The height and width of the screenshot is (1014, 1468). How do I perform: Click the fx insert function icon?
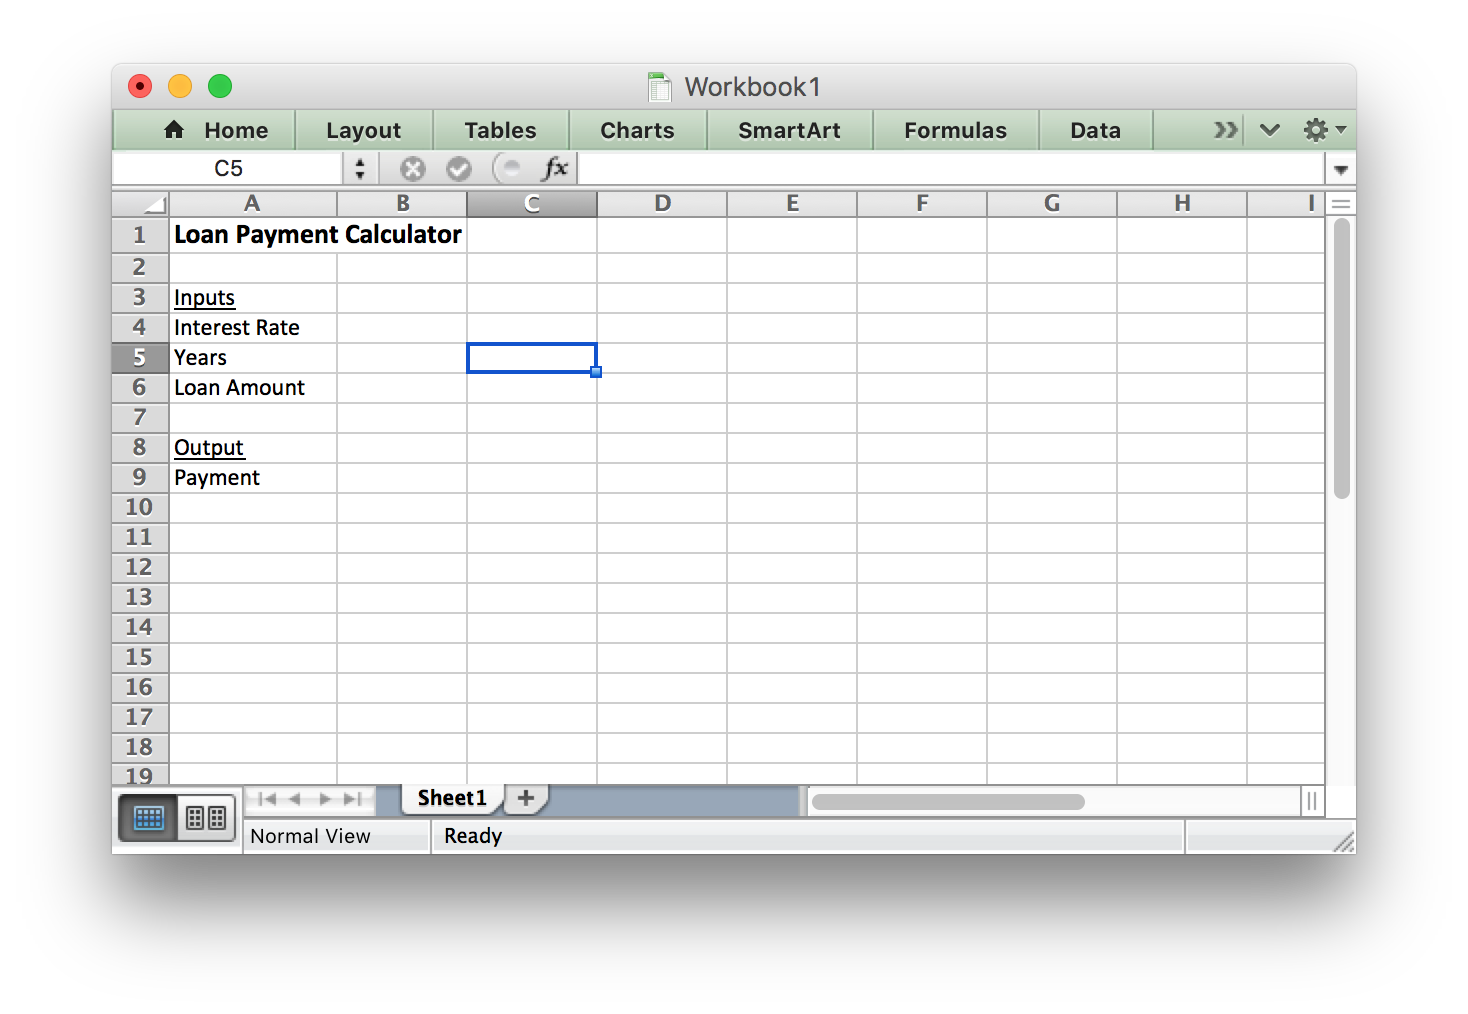(555, 169)
